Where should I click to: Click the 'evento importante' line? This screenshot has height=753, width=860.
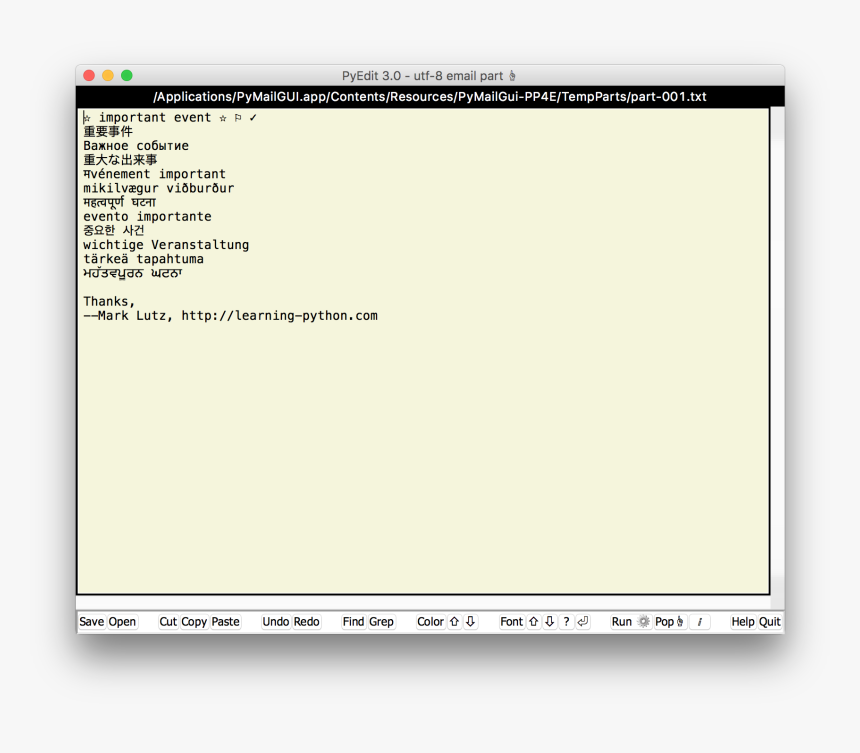(147, 217)
